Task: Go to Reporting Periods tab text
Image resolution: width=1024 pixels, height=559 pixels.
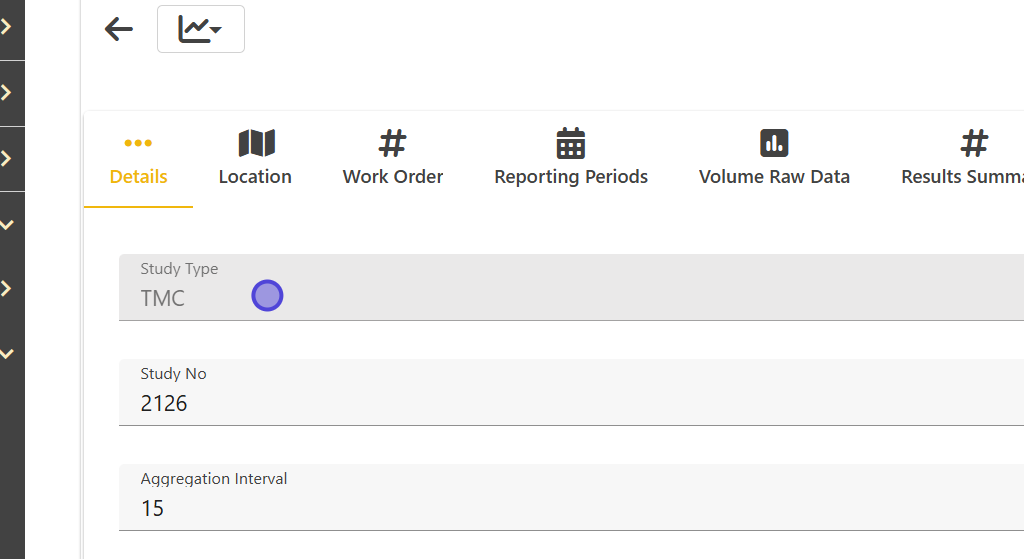Action: [571, 177]
